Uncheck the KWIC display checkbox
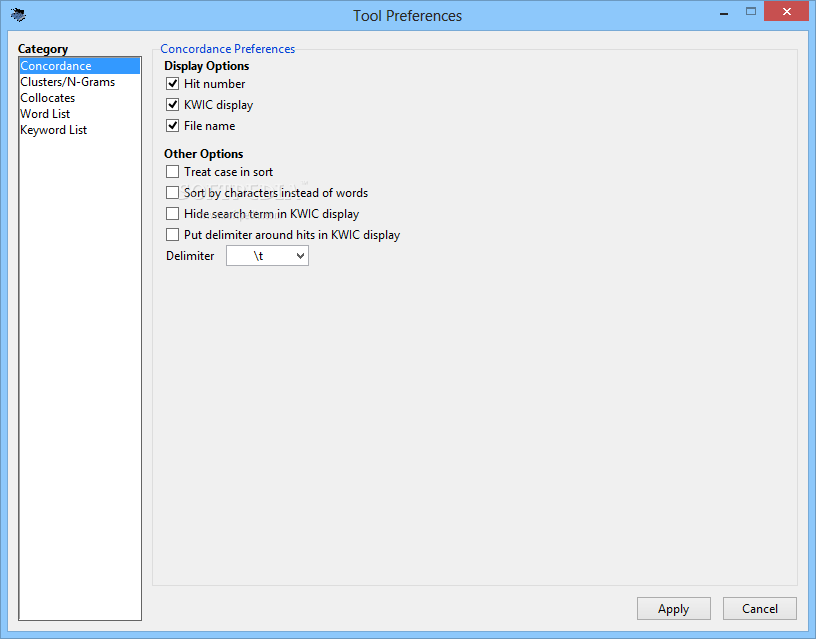This screenshot has height=639, width=816. pyautogui.click(x=172, y=105)
